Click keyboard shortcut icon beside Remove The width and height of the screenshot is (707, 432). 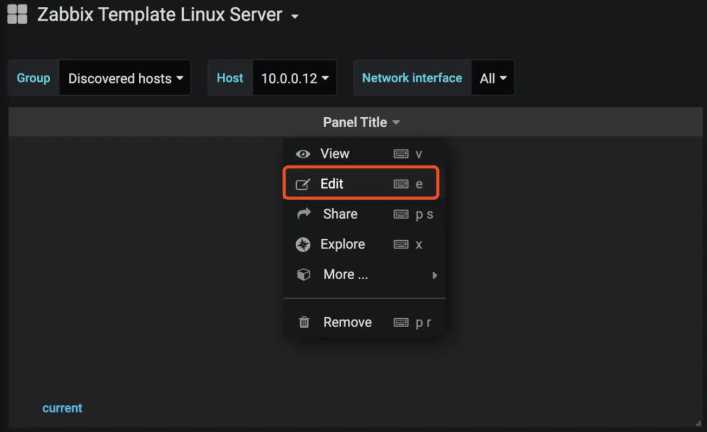(401, 322)
